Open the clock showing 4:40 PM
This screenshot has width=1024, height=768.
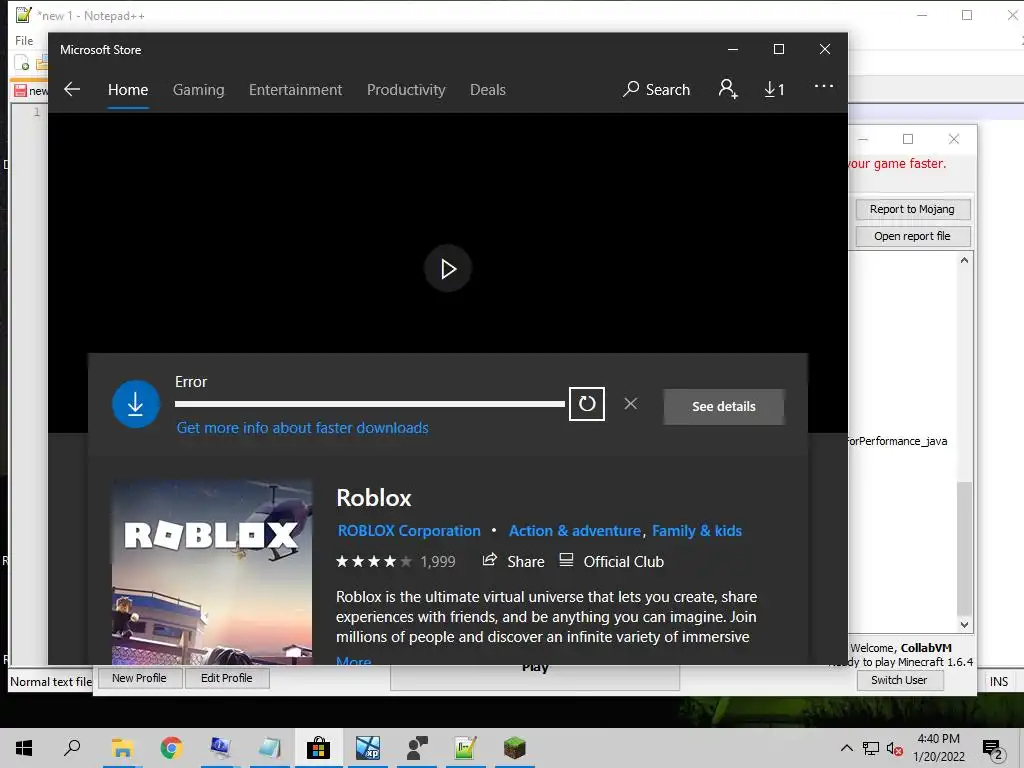pos(938,748)
